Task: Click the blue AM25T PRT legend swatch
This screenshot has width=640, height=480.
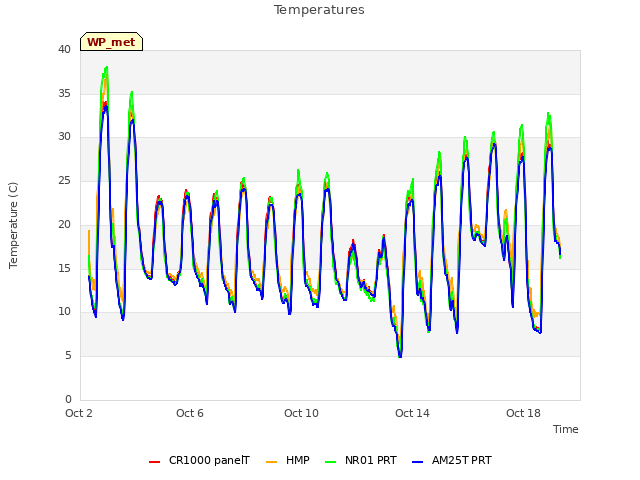Action: coord(418,462)
